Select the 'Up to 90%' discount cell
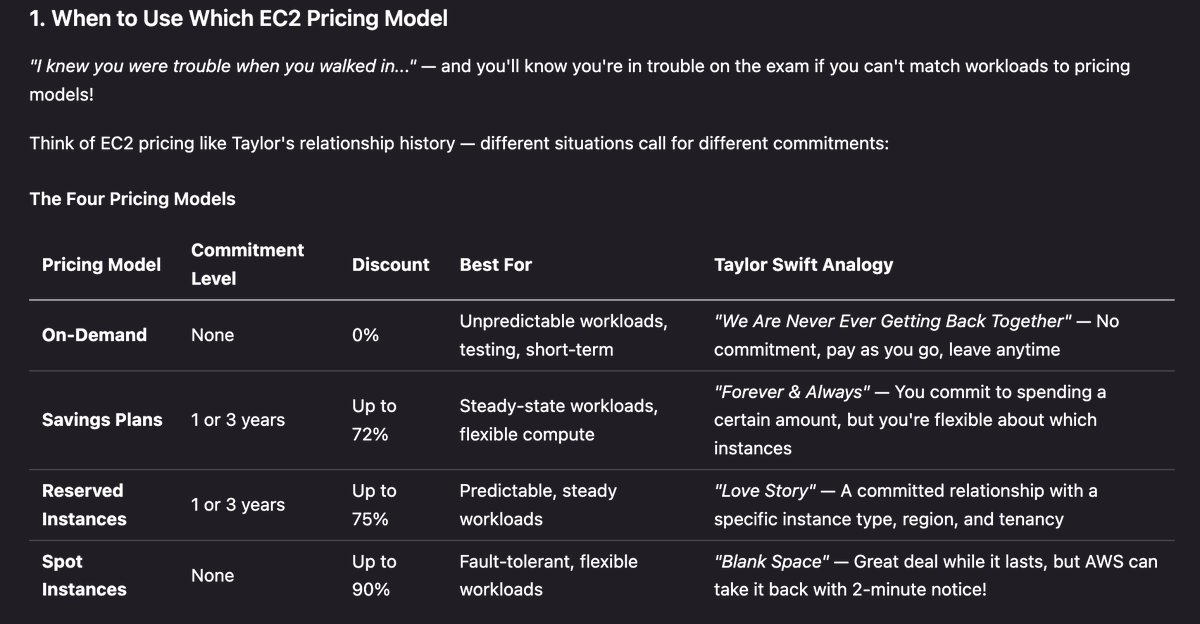Screen dimensions: 1200x624 374,576
